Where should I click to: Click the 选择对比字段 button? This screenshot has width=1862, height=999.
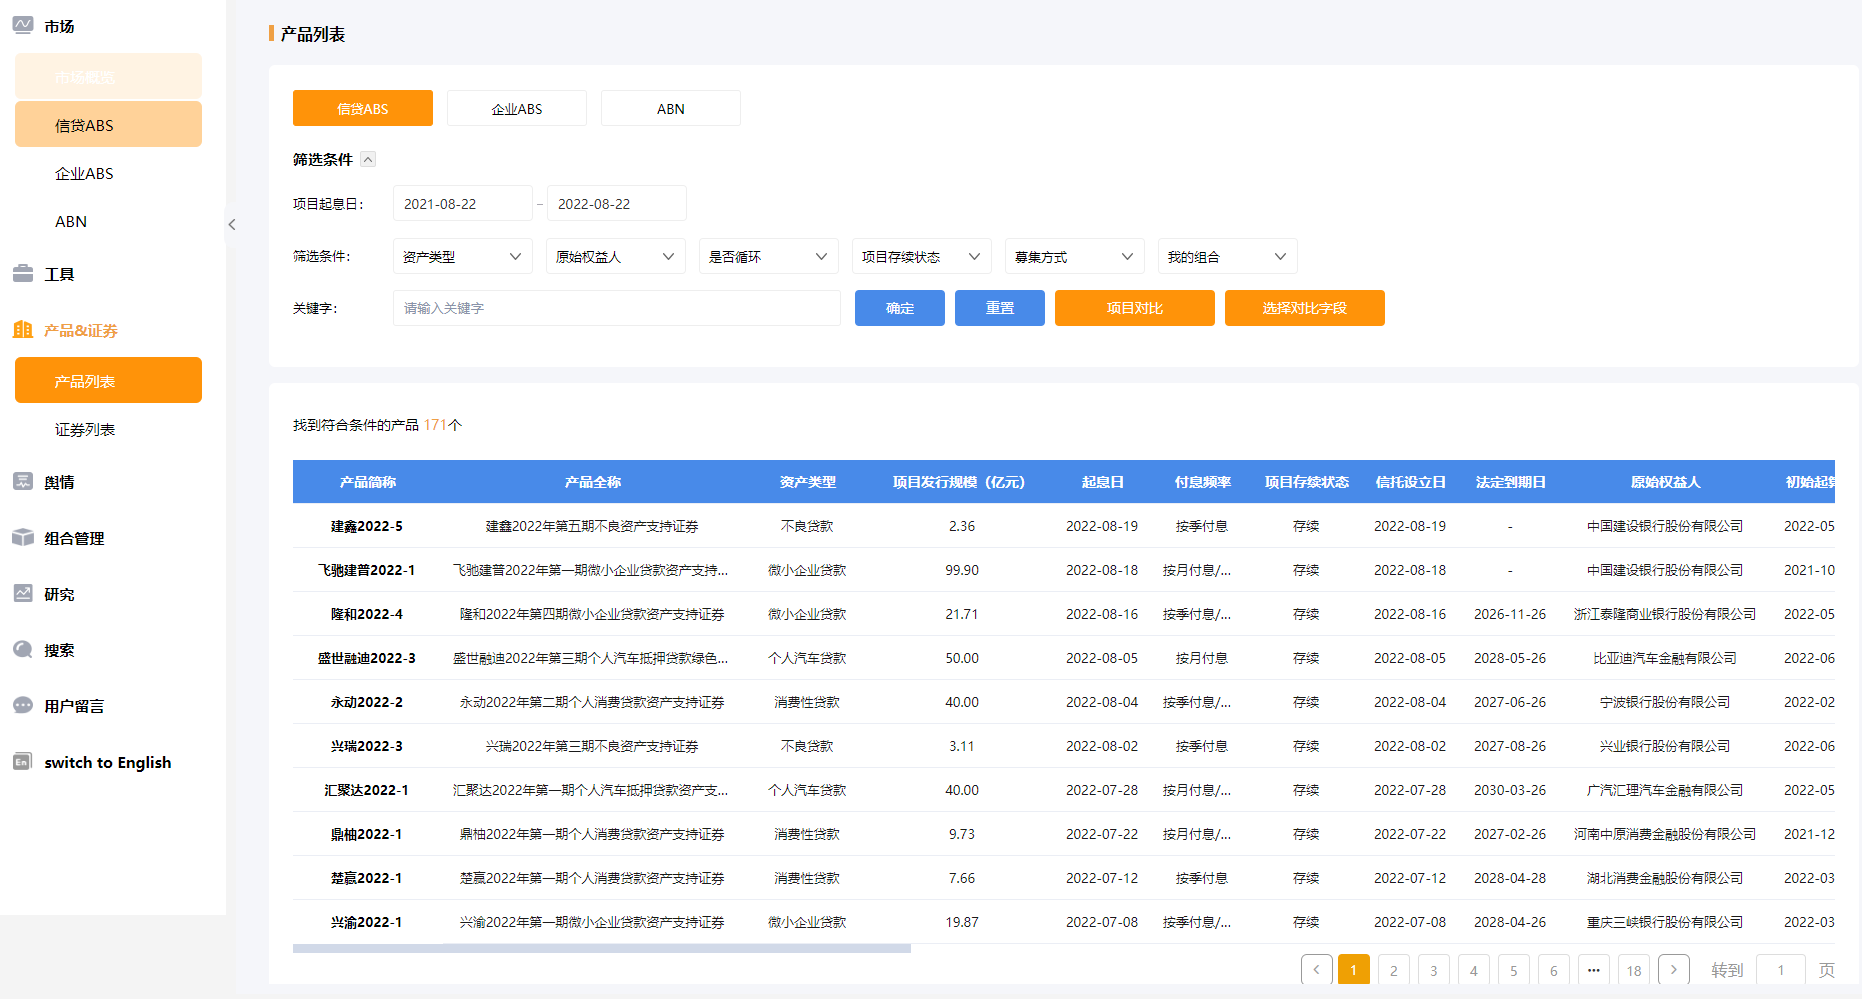click(1305, 308)
